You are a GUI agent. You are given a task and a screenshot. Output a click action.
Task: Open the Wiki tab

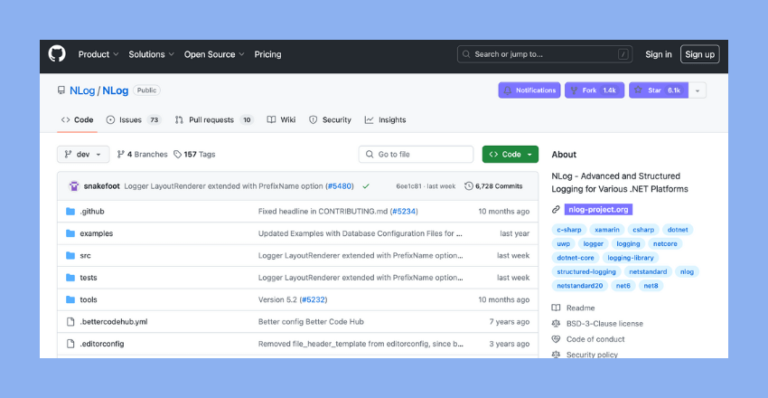[281, 120]
